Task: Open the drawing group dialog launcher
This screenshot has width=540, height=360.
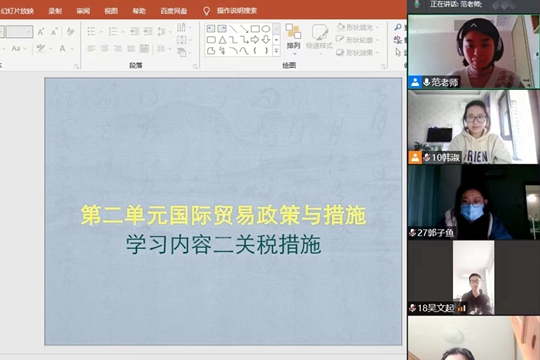Action: pyautogui.click(x=383, y=66)
